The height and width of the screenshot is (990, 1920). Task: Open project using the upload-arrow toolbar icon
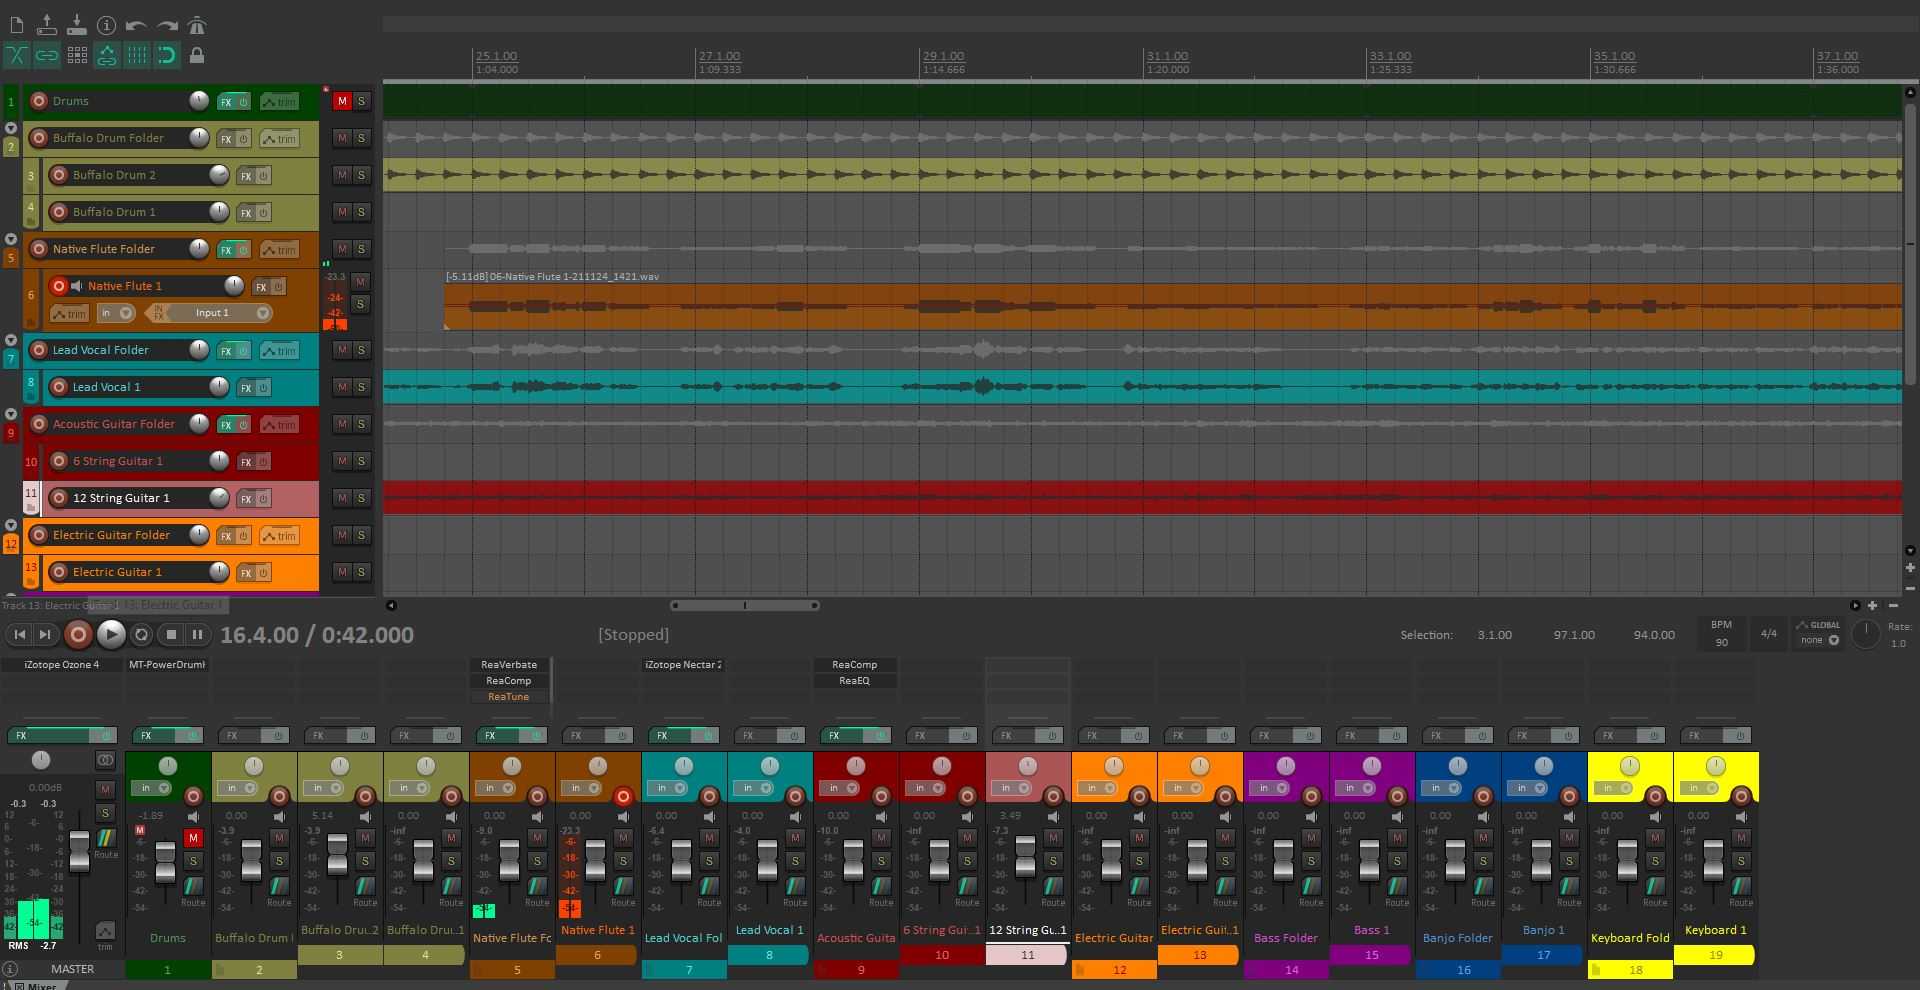[x=47, y=25]
